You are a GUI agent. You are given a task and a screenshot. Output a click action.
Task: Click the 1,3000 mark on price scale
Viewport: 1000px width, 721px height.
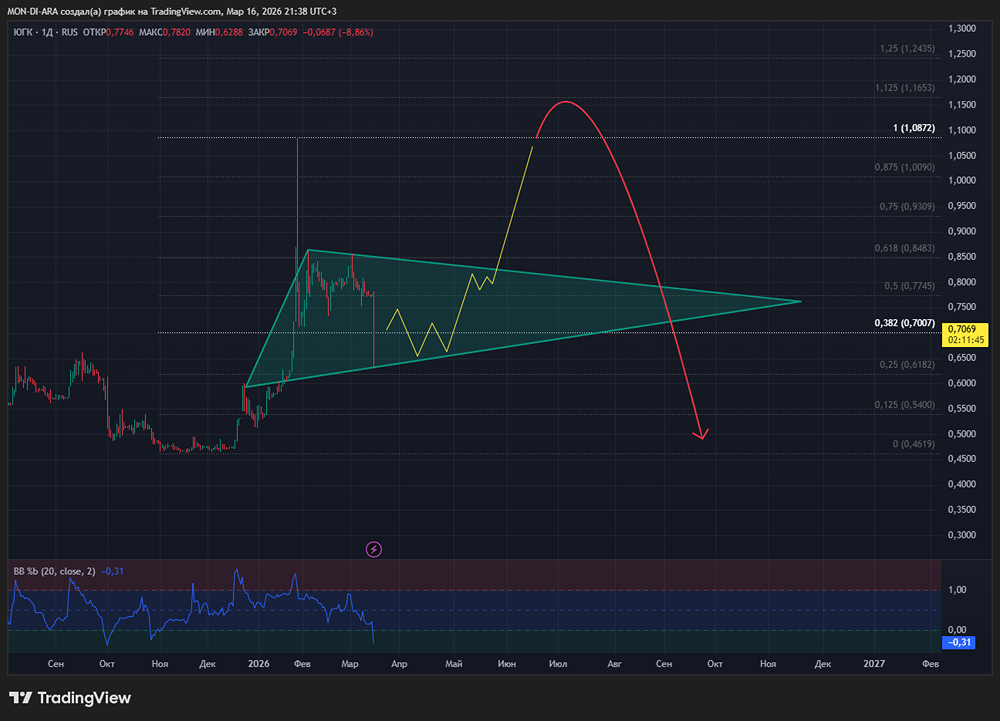pos(963,29)
